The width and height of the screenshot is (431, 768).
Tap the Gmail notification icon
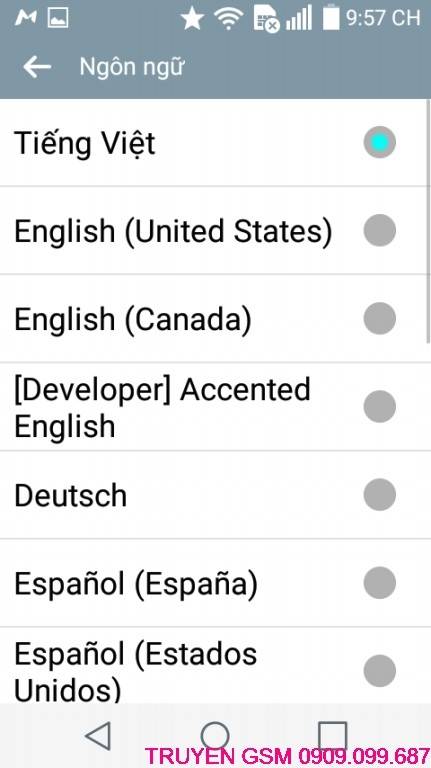click(26, 18)
